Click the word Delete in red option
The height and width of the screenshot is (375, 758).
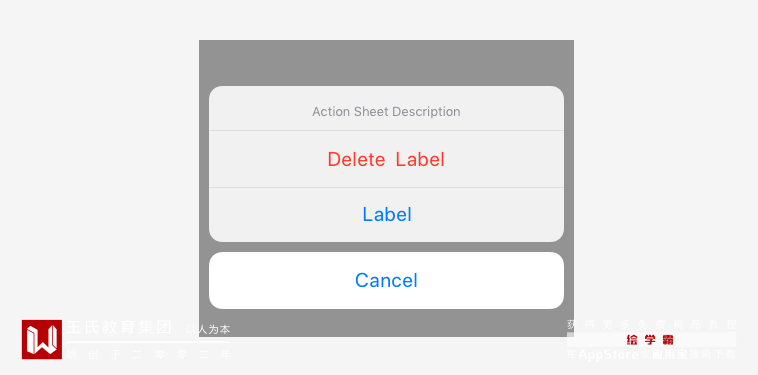(x=356, y=159)
